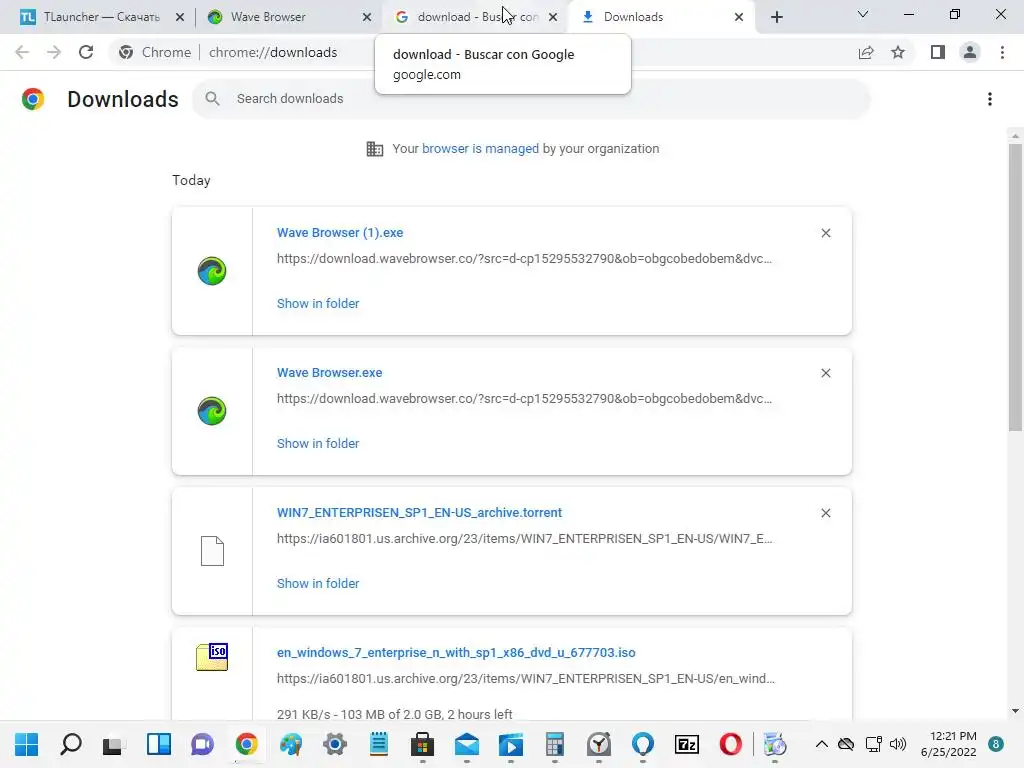The image size is (1024, 768).
Task: Click the search magnifier icon in Downloads
Action: tap(212, 99)
